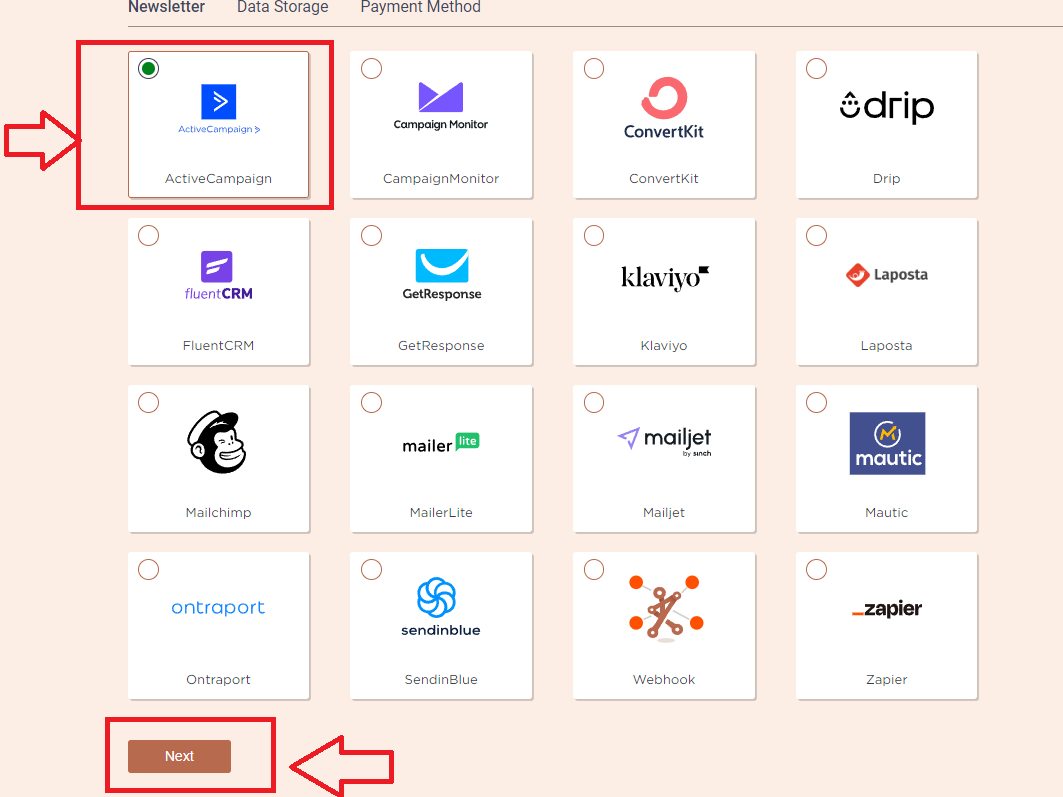
Task: Click the Webhook caption text
Action: [664, 679]
